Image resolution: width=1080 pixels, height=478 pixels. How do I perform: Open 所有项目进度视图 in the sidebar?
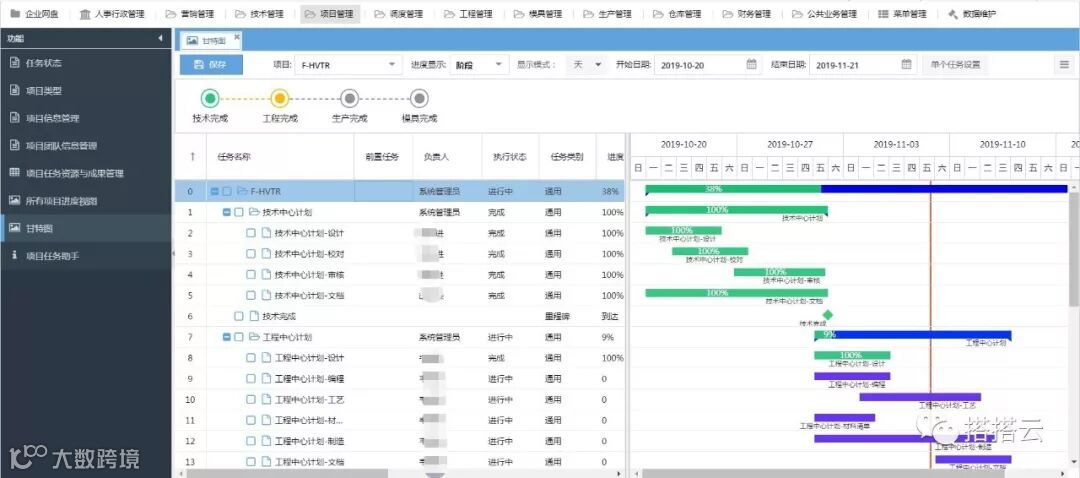point(85,200)
